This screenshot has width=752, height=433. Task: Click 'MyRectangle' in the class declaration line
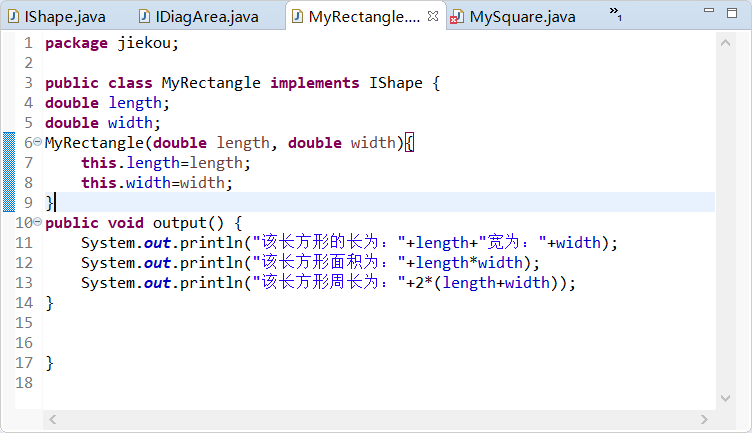click(x=211, y=83)
